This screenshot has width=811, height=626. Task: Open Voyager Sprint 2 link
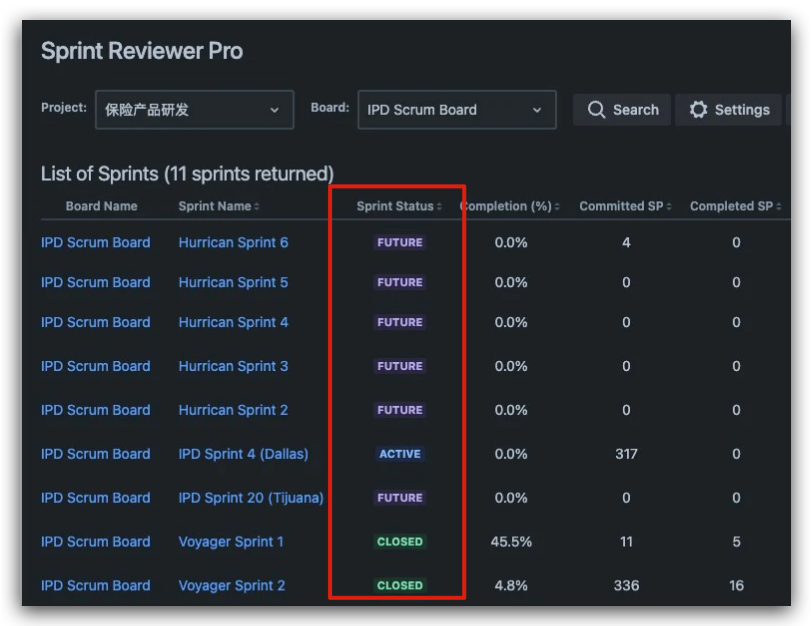(232, 586)
